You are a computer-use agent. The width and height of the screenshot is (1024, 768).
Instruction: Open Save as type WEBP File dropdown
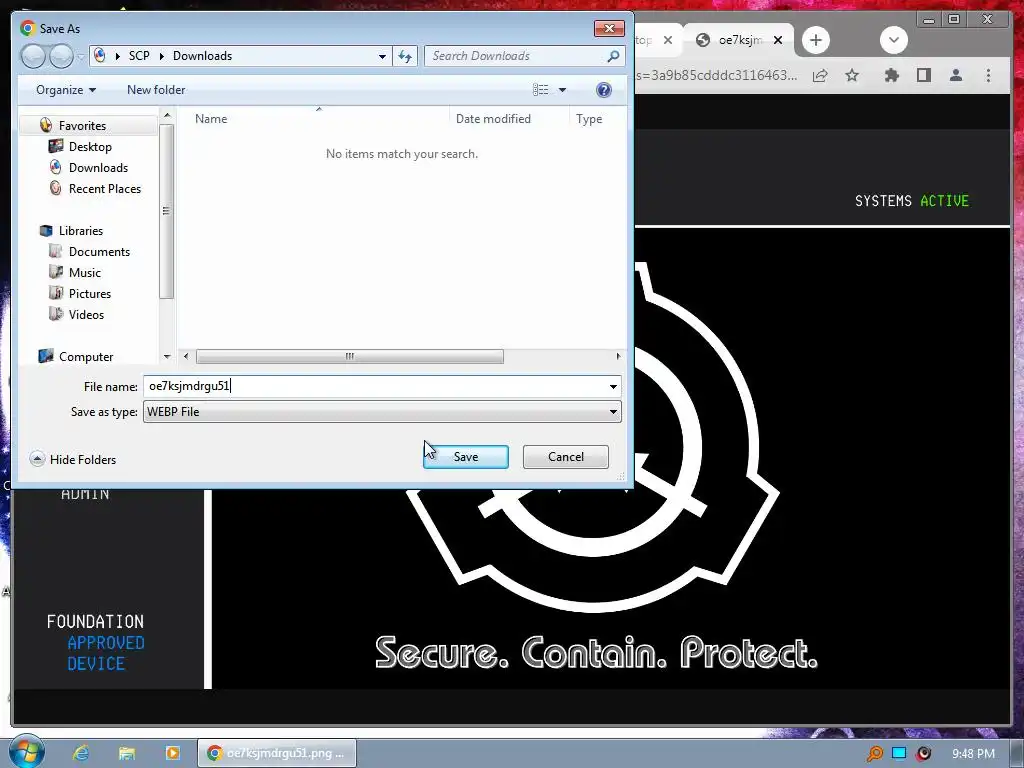pyautogui.click(x=382, y=412)
